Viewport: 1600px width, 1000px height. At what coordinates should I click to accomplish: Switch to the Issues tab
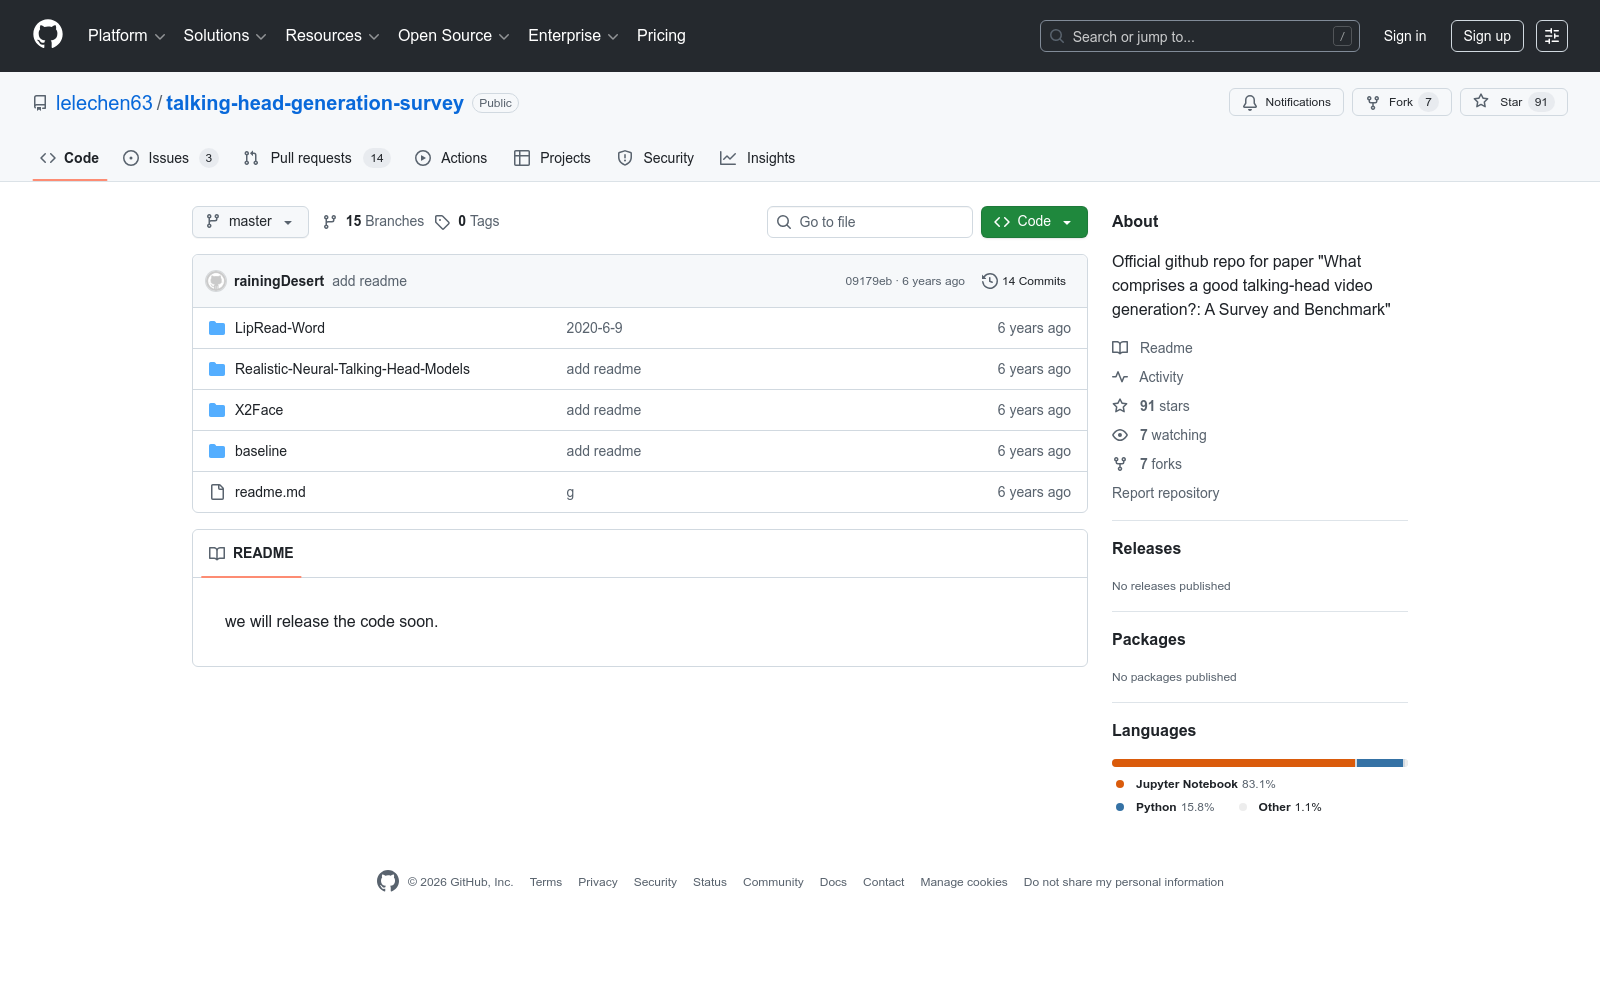tap(170, 158)
